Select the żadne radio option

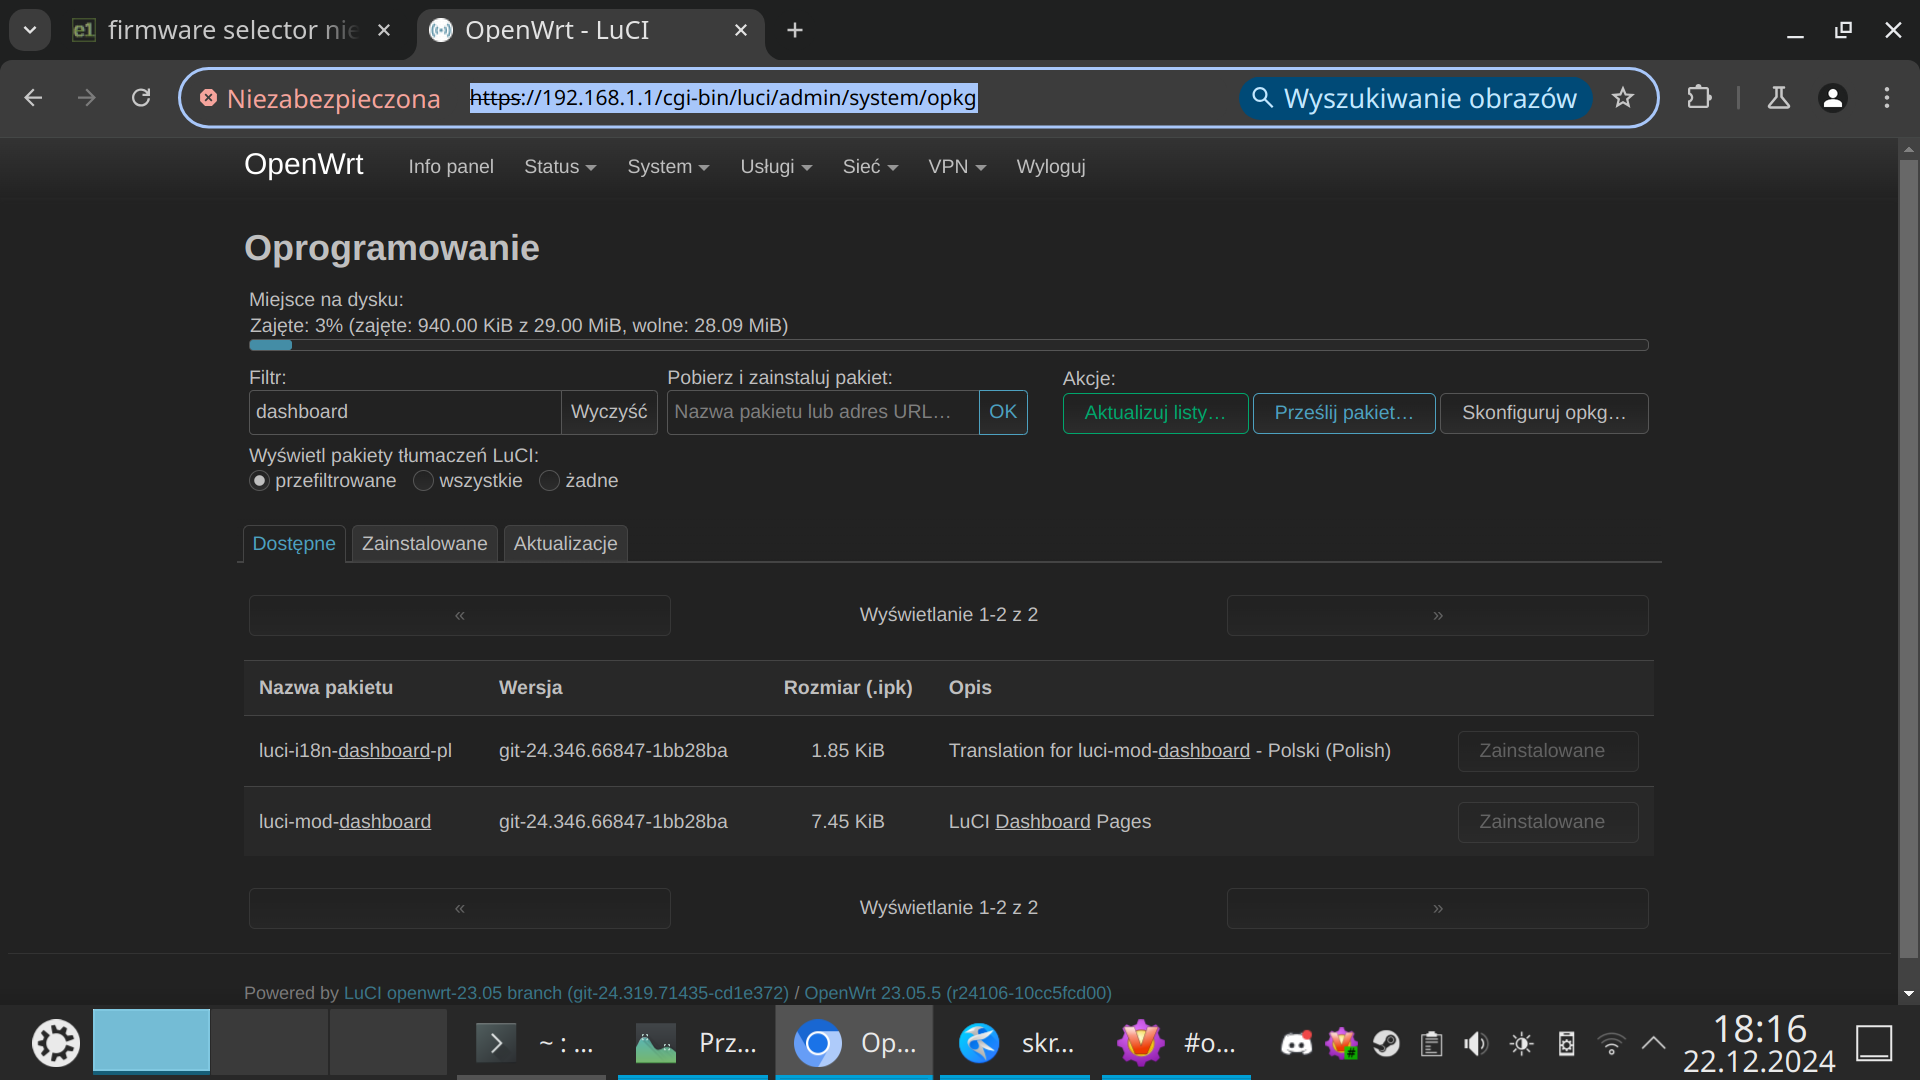point(549,481)
